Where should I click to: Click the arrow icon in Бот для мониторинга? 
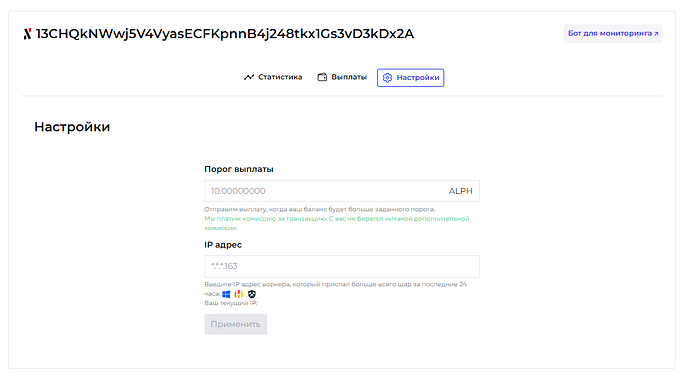click(x=656, y=33)
